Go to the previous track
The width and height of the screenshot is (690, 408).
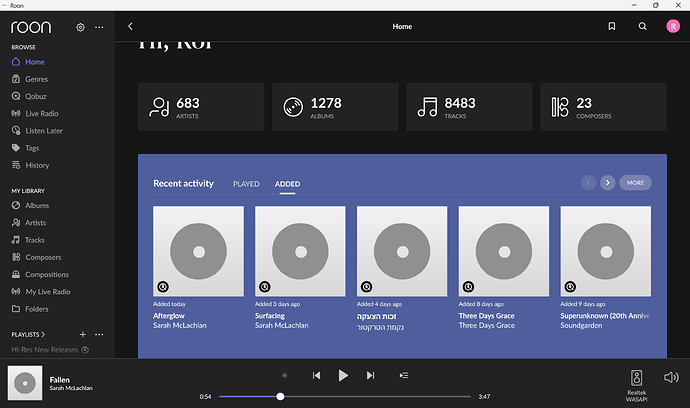pyautogui.click(x=316, y=375)
